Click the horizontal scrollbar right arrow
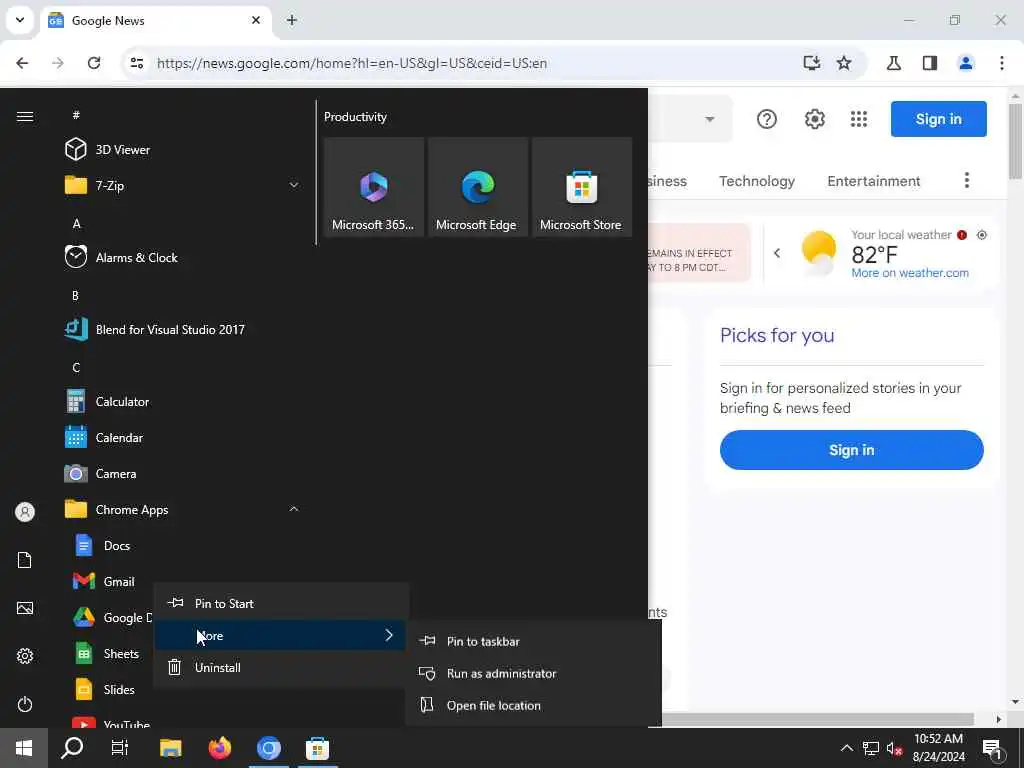 [x=999, y=719]
